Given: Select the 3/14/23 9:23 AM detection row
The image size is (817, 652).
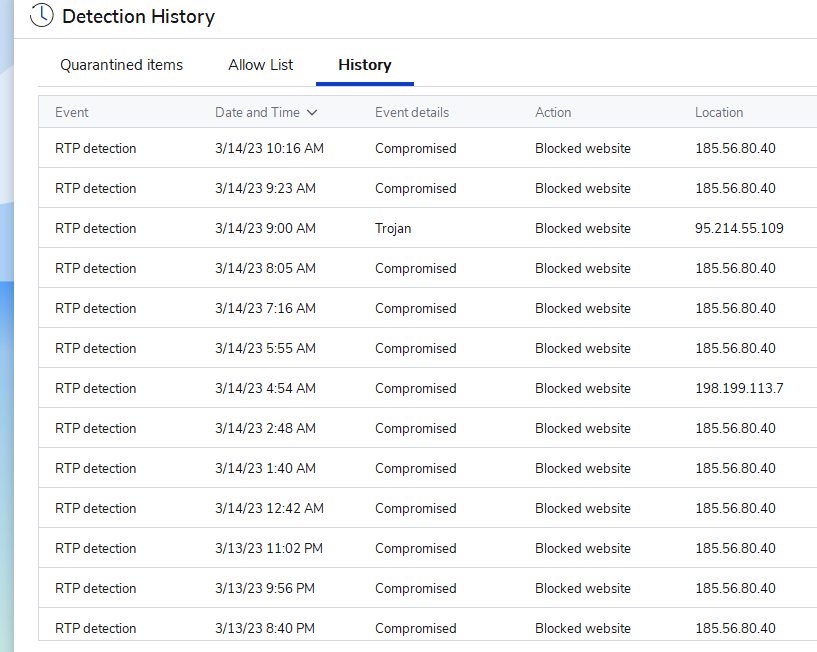Looking at the screenshot, I should coord(265,188).
